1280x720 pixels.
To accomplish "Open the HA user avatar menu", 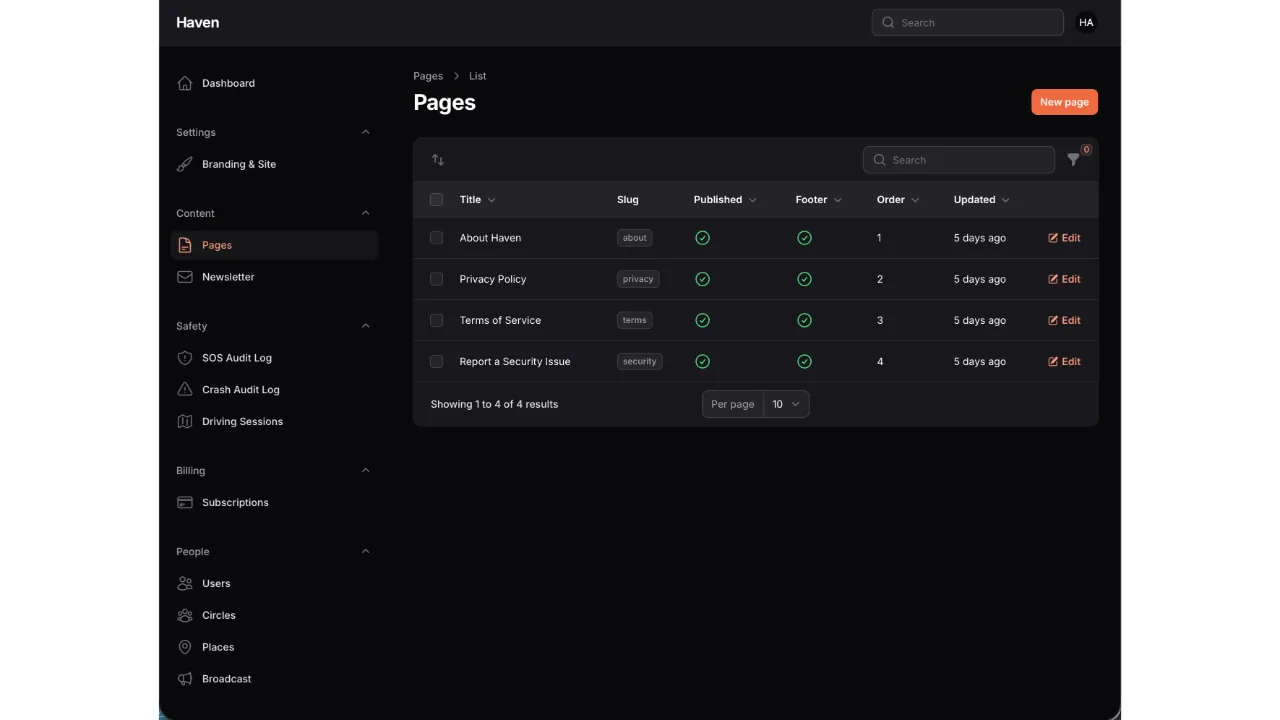I will pyautogui.click(x=1086, y=22).
